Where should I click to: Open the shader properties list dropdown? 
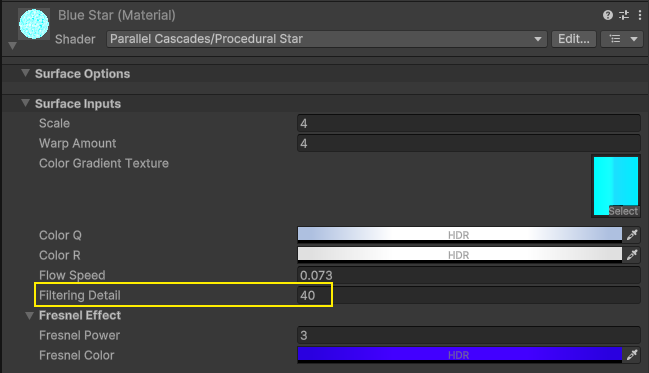622,39
